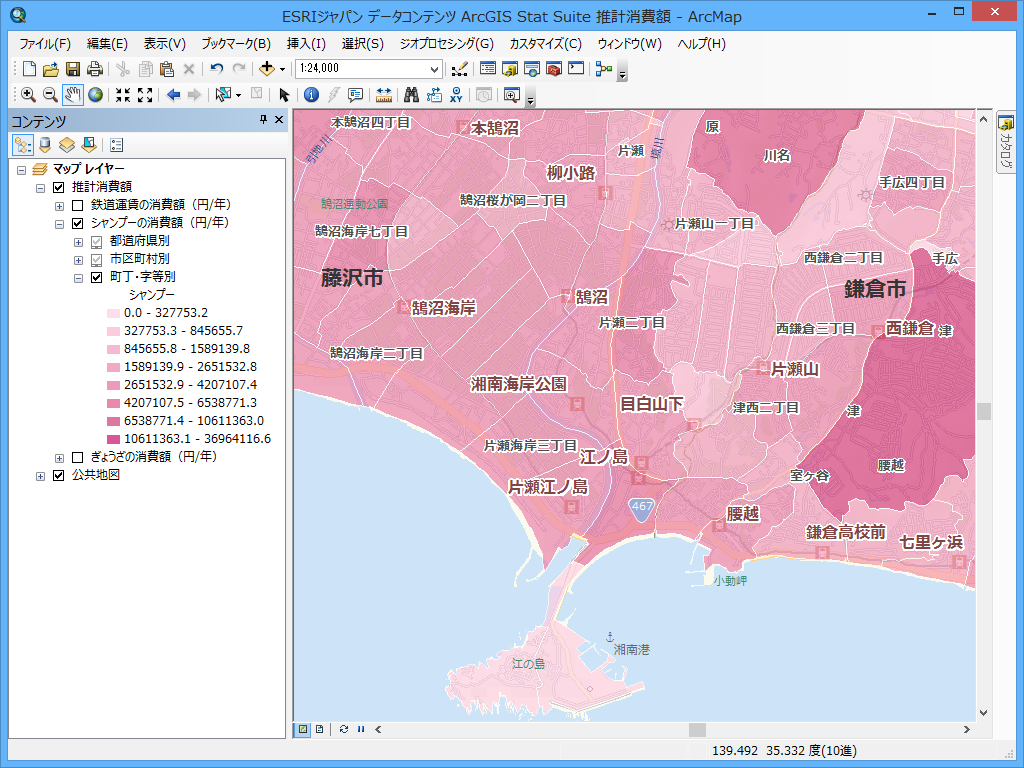Select the Select Elements arrow tool
This screenshot has height=768, width=1024.
283,95
